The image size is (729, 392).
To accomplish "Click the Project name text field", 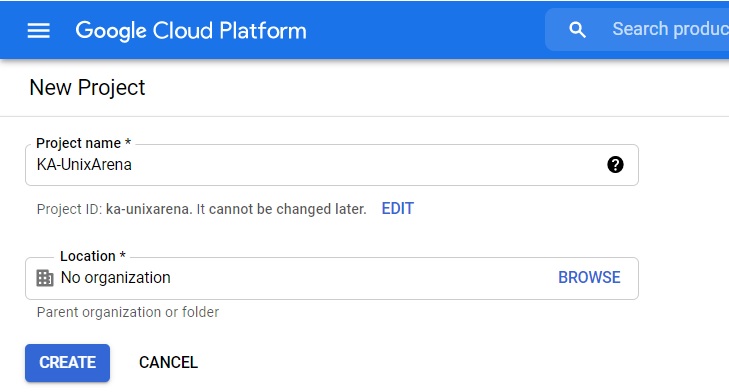I will tap(331, 165).
